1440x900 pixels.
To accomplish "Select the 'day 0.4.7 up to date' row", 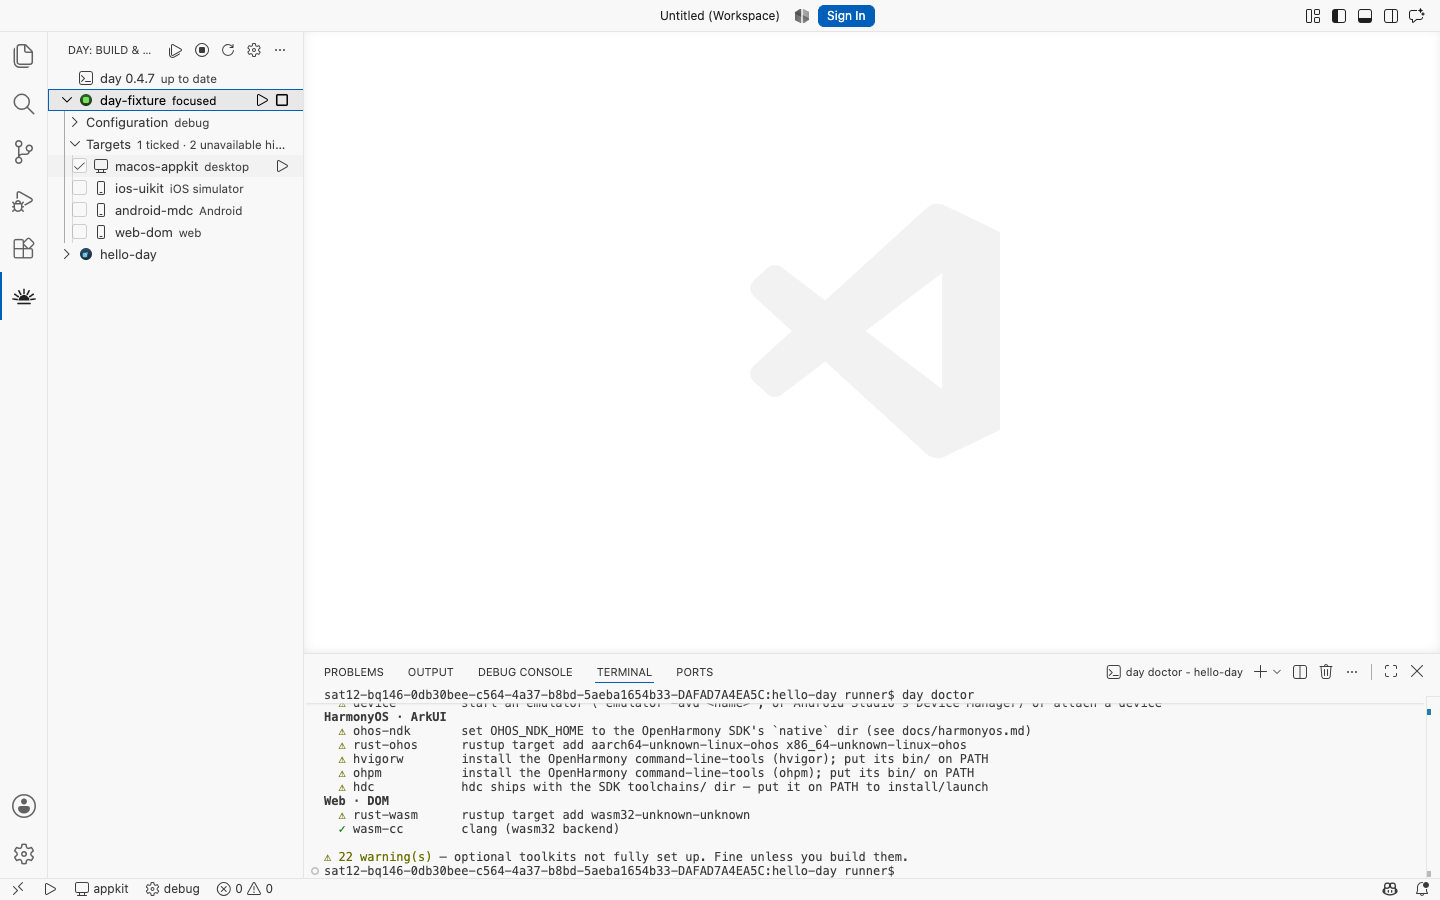I will click(x=176, y=78).
